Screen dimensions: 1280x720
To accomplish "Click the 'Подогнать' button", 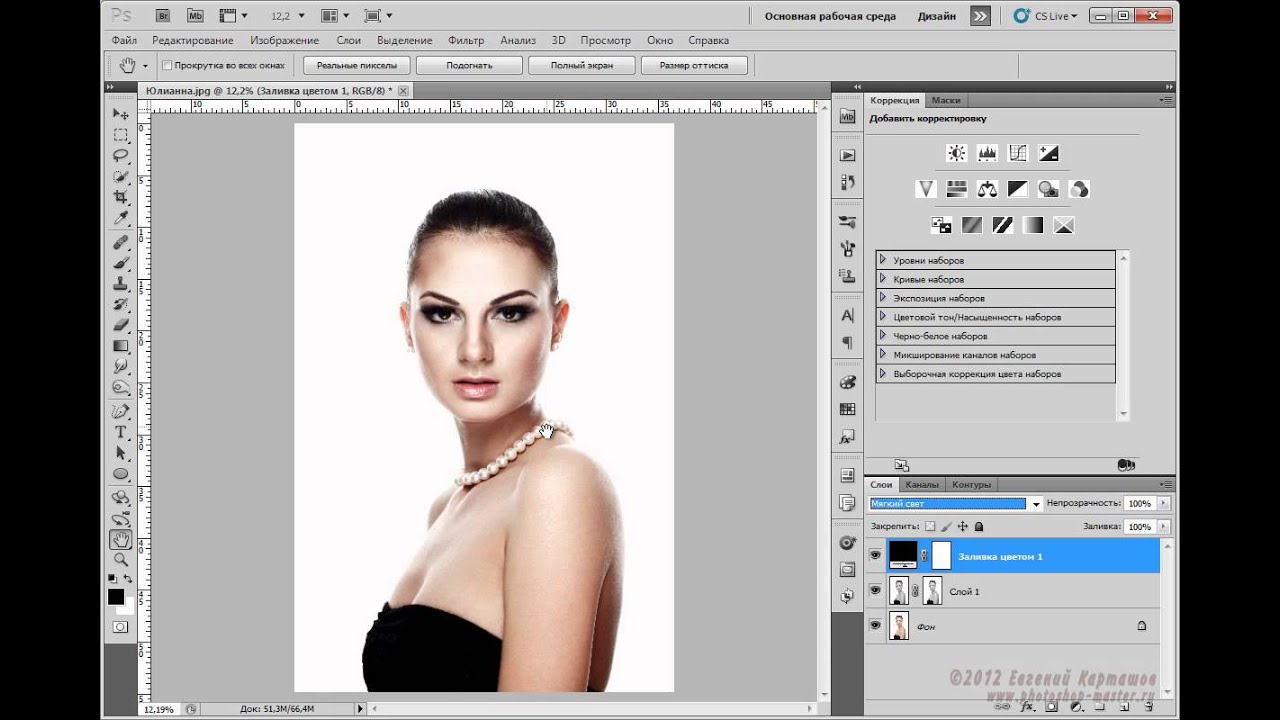I will point(469,65).
